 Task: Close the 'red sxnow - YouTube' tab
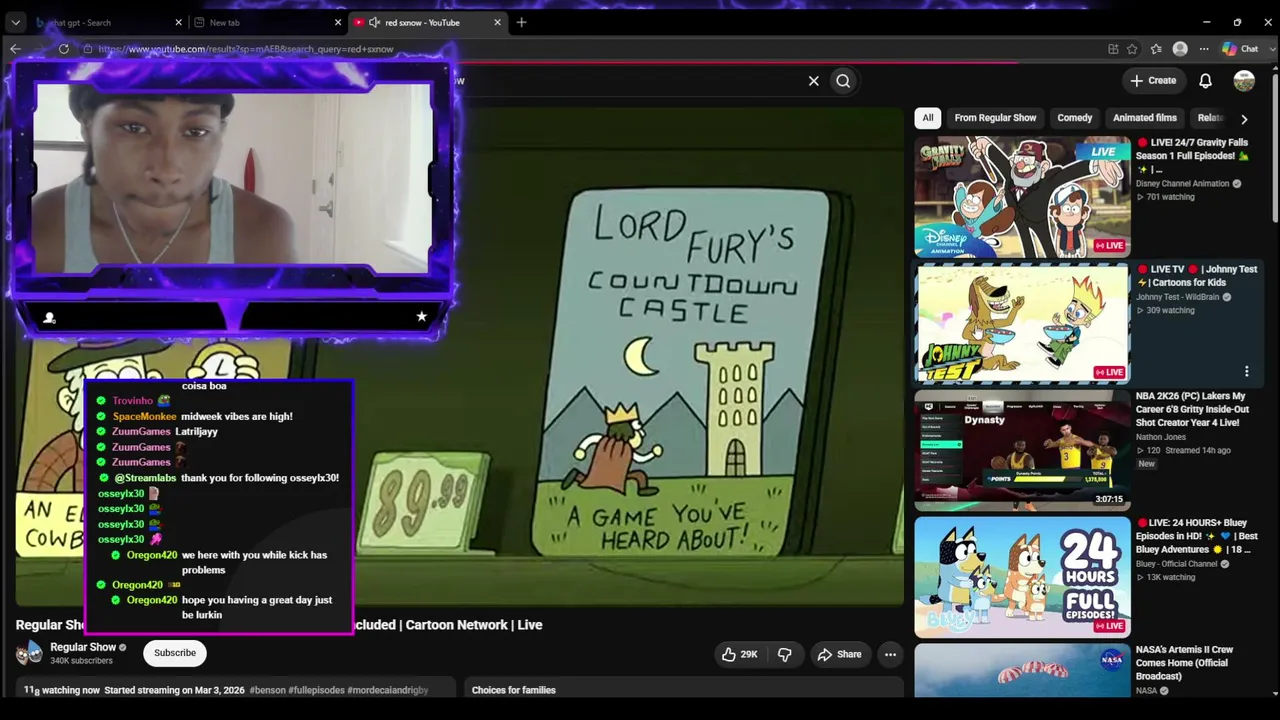[498, 22]
